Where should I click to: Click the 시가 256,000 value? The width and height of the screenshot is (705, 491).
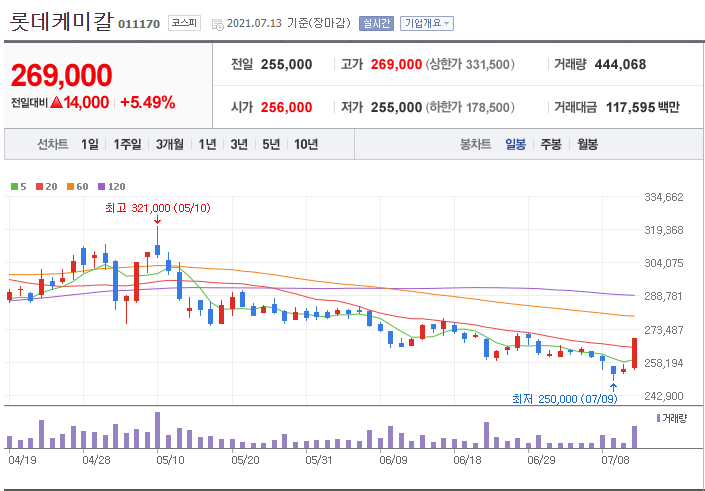286,107
